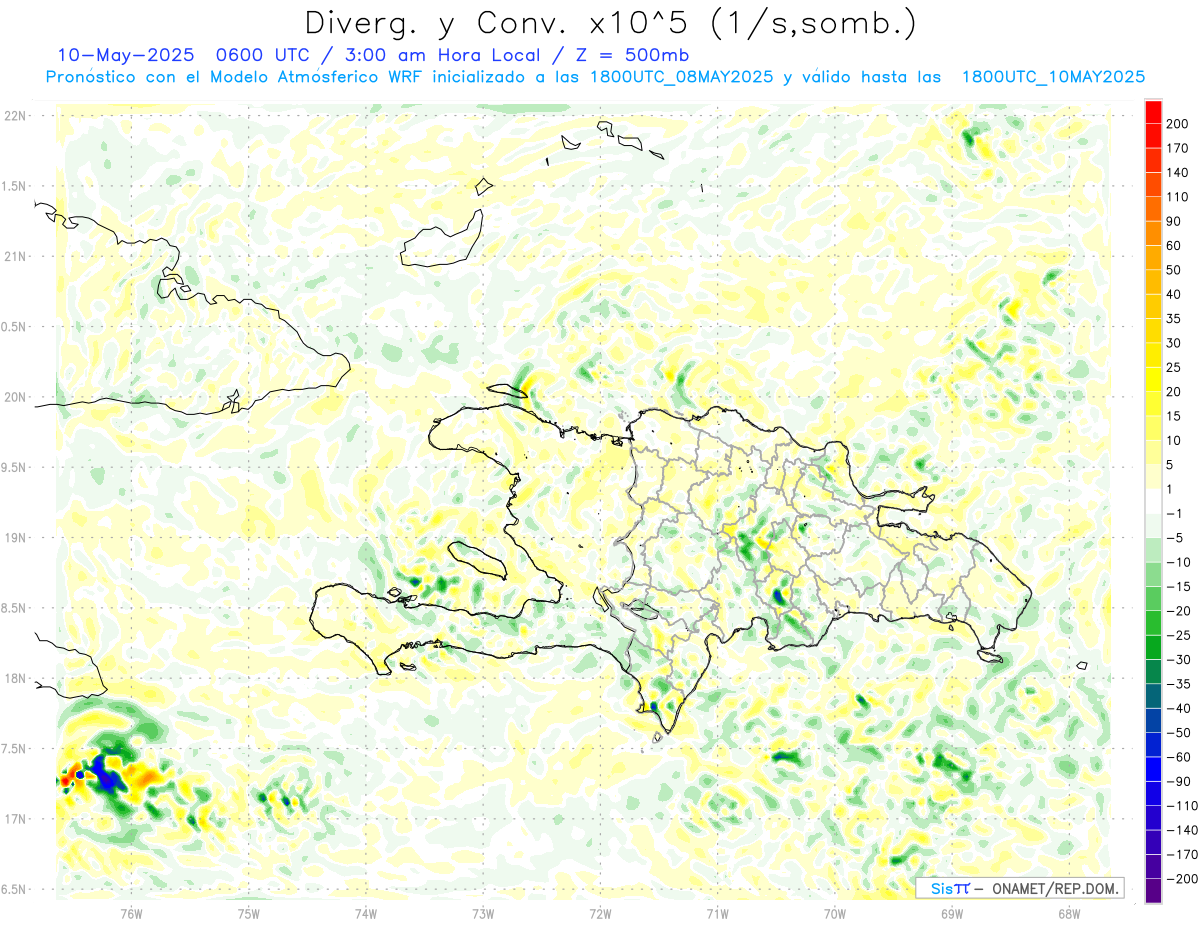The width and height of the screenshot is (1200, 927).
Task: Click the '17N' latitude label
Action: [x=15, y=819]
